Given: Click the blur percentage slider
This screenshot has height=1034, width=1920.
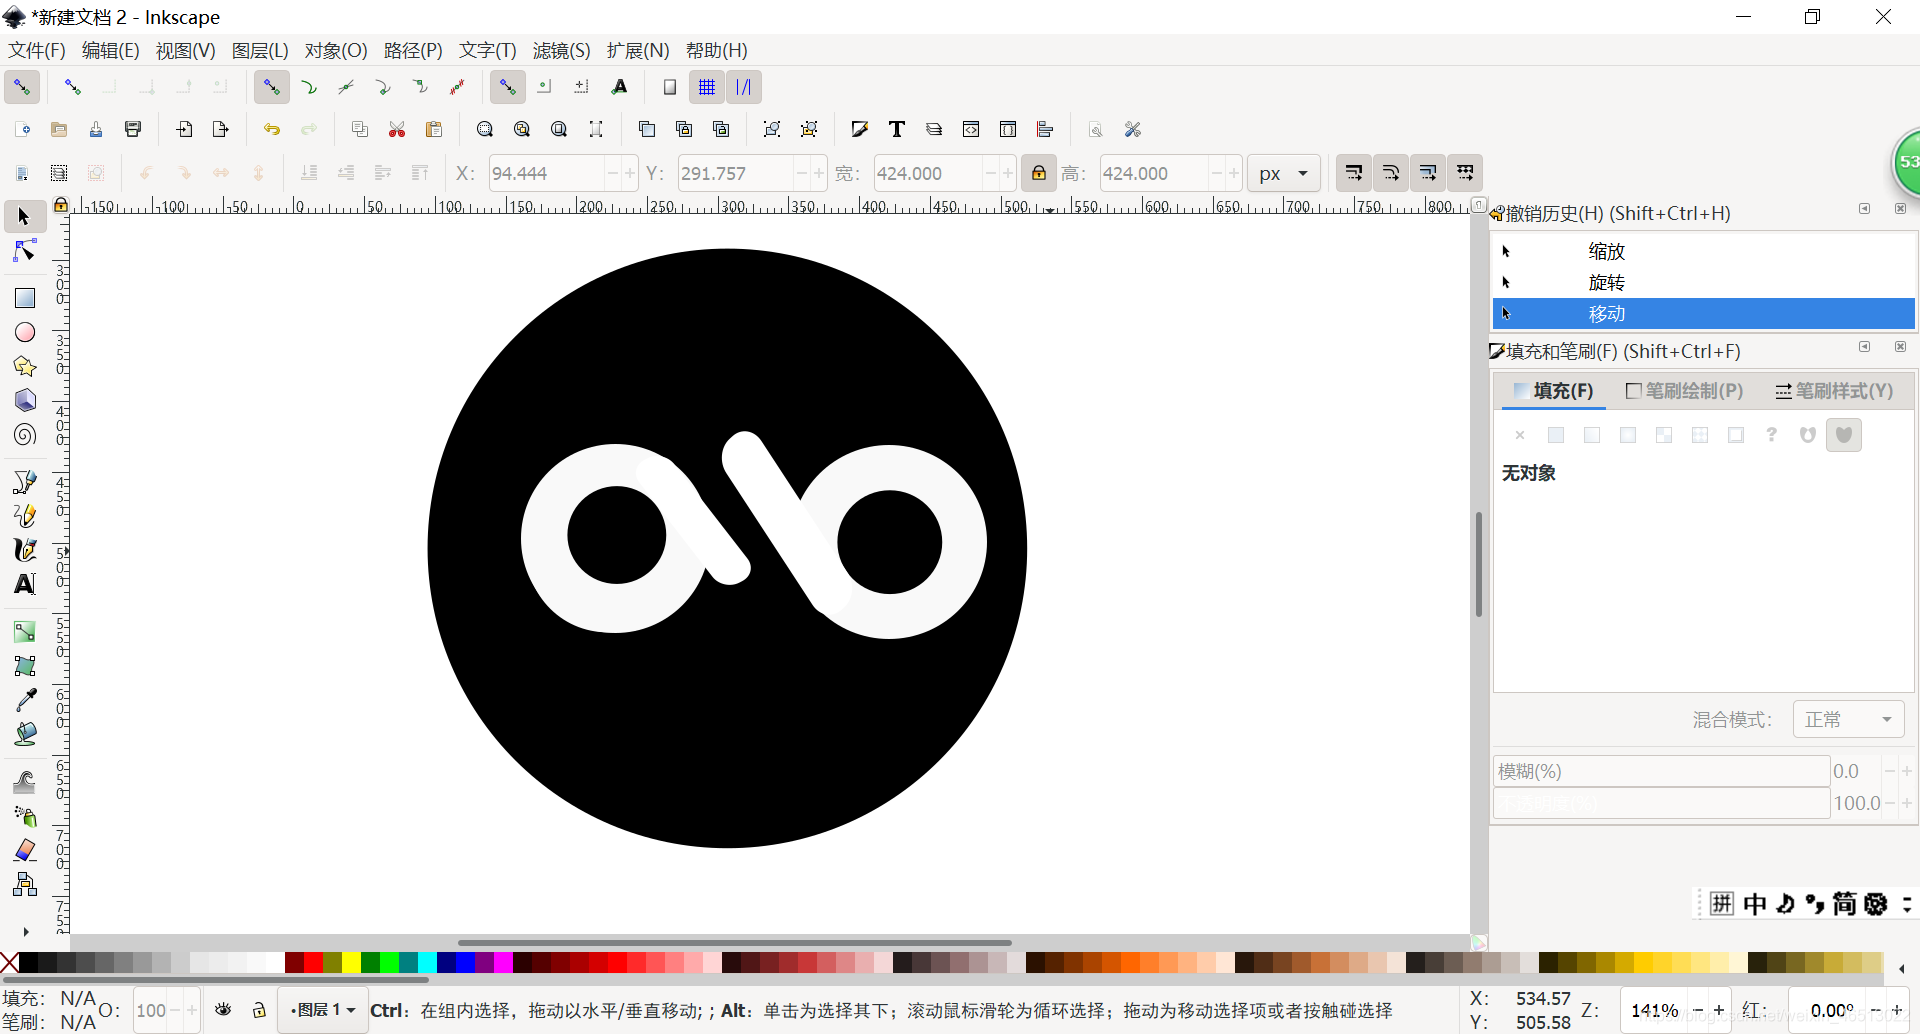Looking at the screenshot, I should pyautogui.click(x=1661, y=771).
